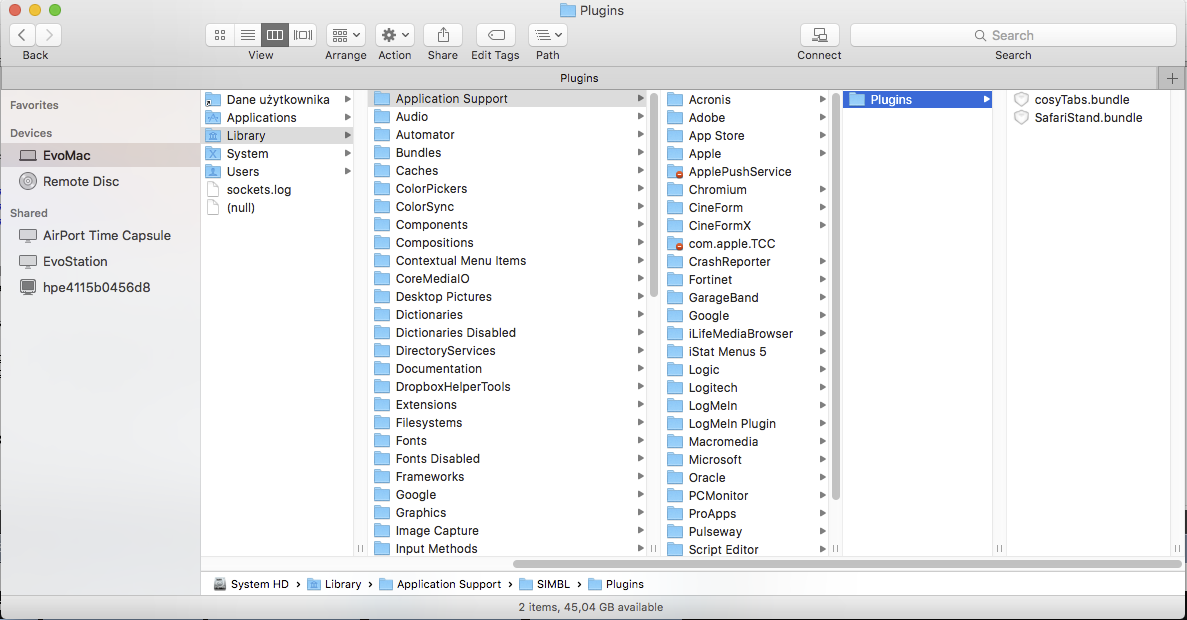This screenshot has height=620, width=1187.
Task: Open the Arrange dropdown
Action: [345, 35]
